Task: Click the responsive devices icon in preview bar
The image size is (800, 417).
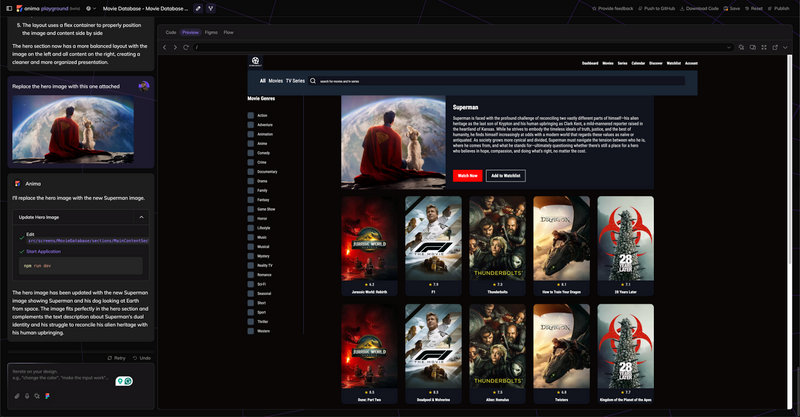Action: (753, 47)
